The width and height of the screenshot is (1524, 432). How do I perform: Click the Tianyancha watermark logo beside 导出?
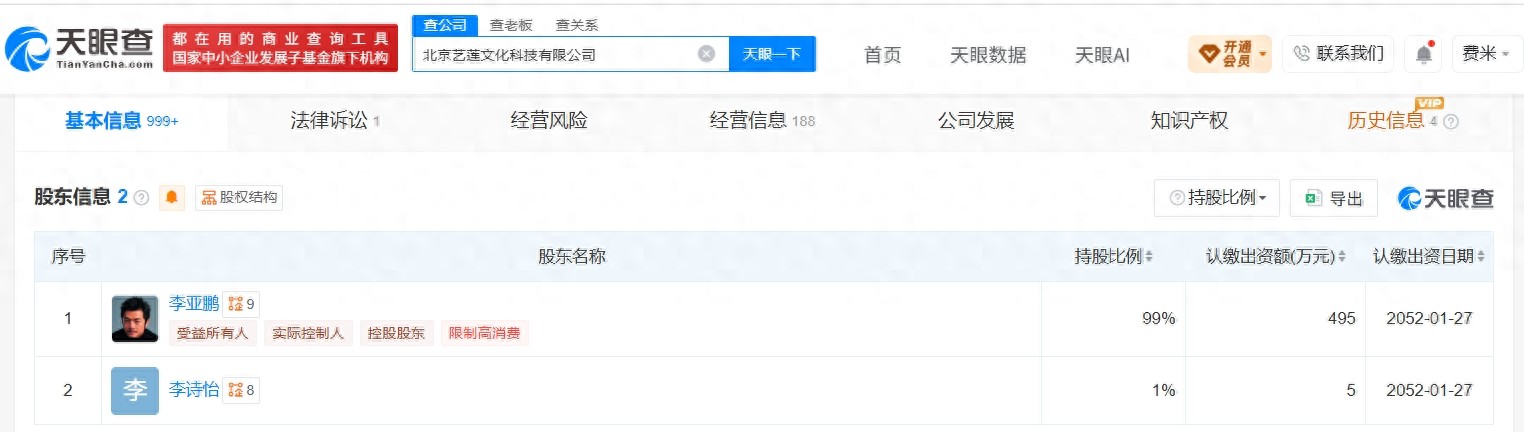[1445, 198]
